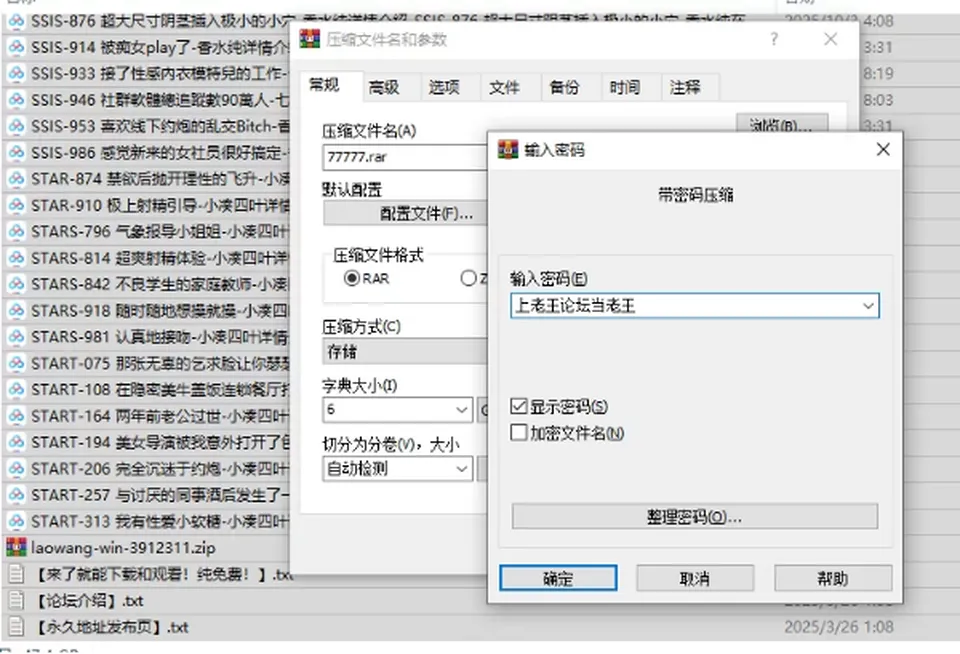Click 取消 in the password dialog
Screen dimensions: 960x654
(695, 578)
